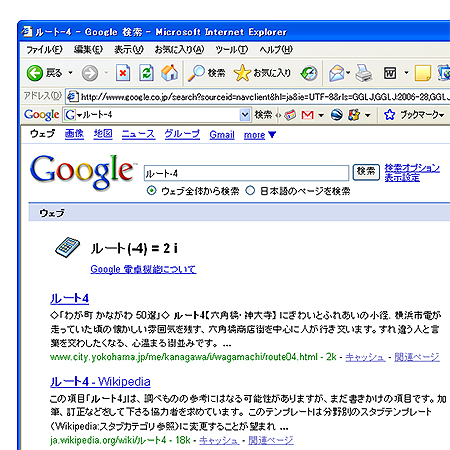Click the Maps (地図) link

tap(103, 134)
